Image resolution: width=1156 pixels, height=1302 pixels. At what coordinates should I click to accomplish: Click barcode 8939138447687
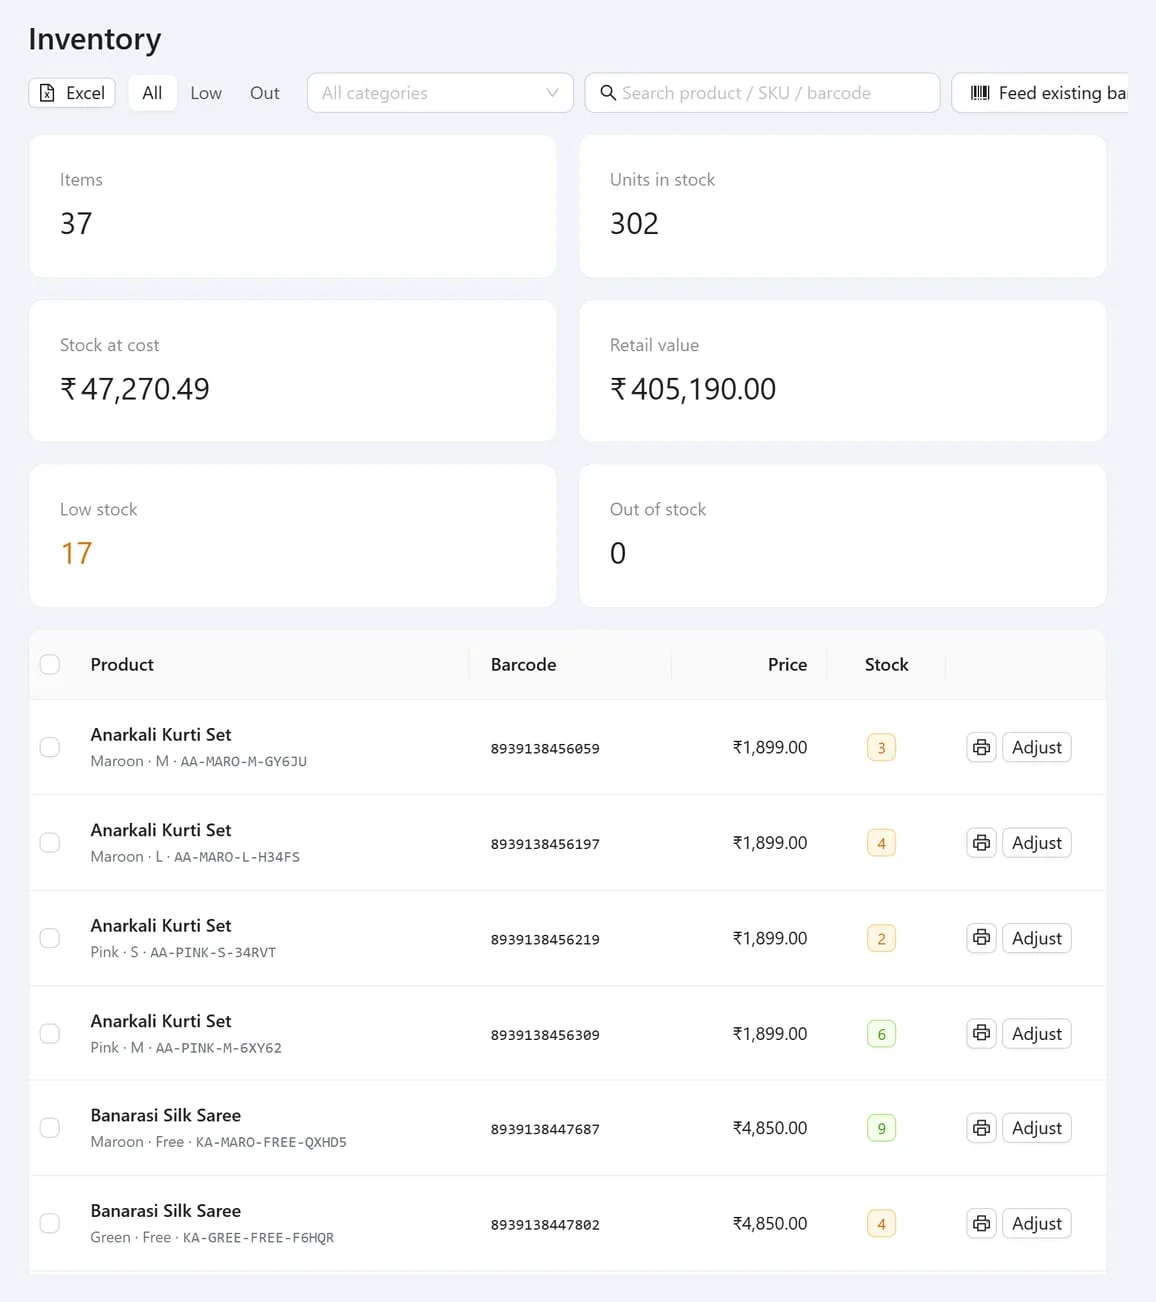click(545, 1129)
